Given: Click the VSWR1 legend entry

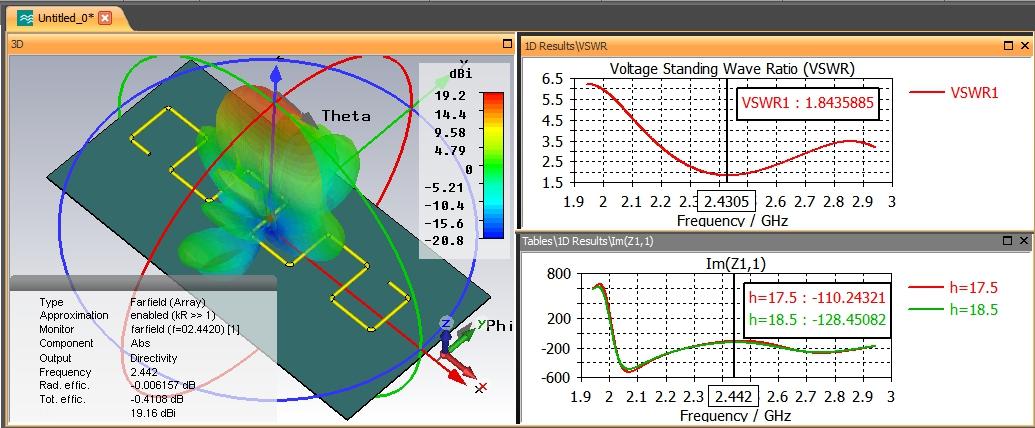Looking at the screenshot, I should click(954, 93).
